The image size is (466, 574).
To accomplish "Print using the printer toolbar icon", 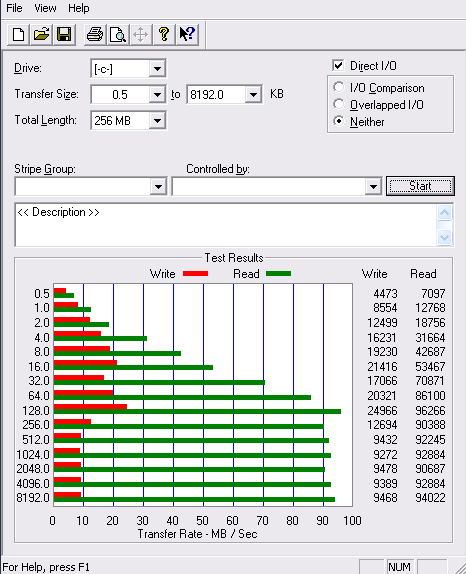I will (95, 35).
